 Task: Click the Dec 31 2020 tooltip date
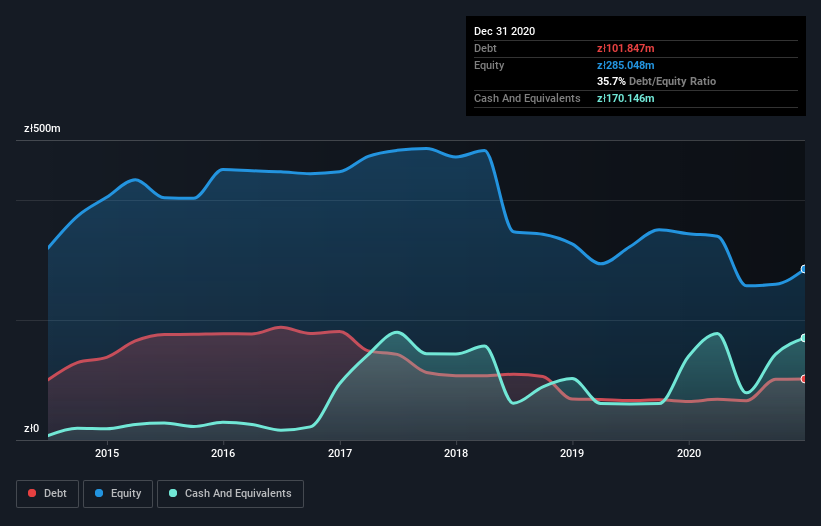coord(505,31)
